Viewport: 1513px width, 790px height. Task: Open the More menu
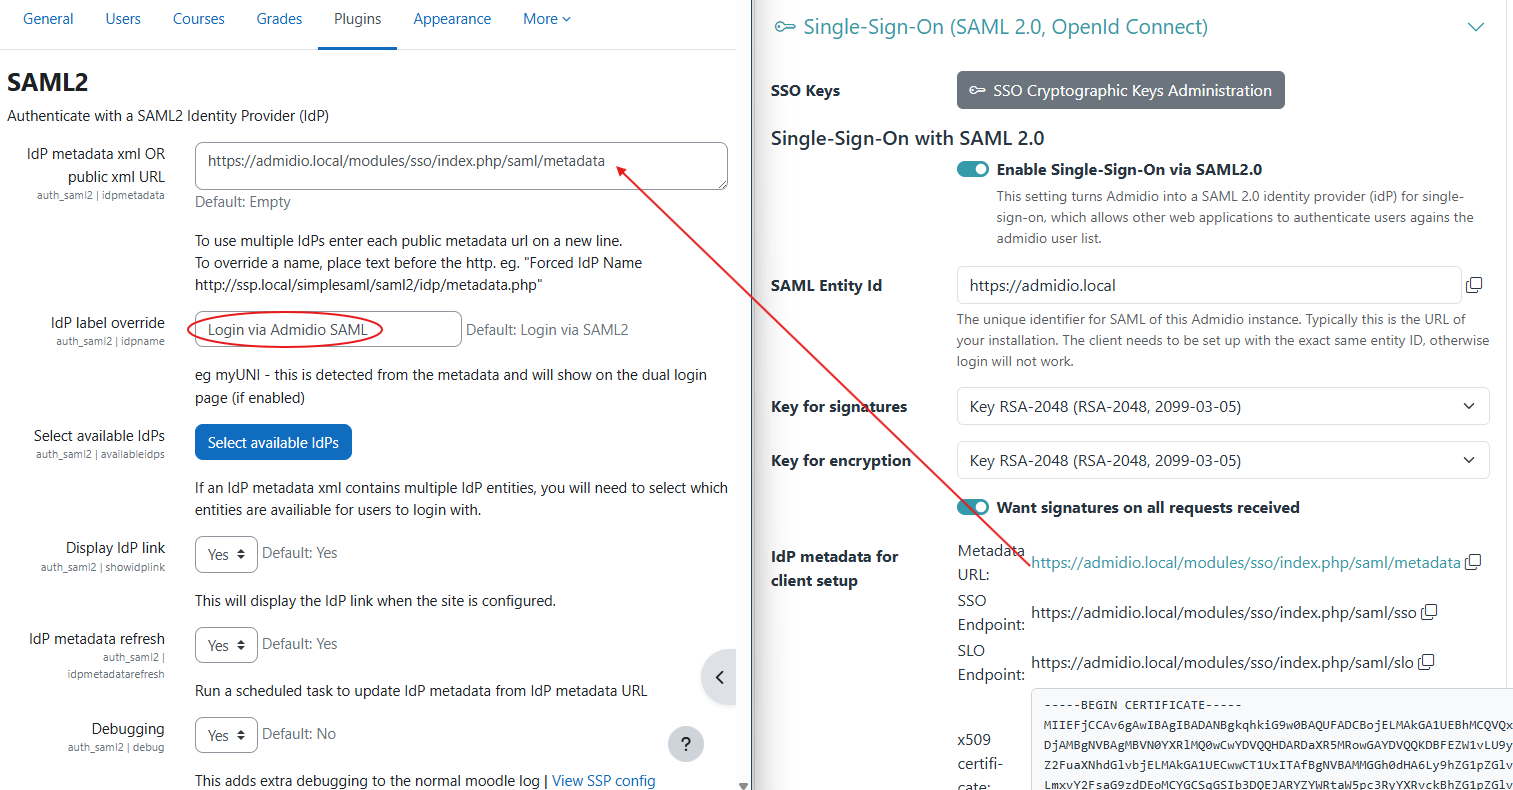[x=546, y=19]
